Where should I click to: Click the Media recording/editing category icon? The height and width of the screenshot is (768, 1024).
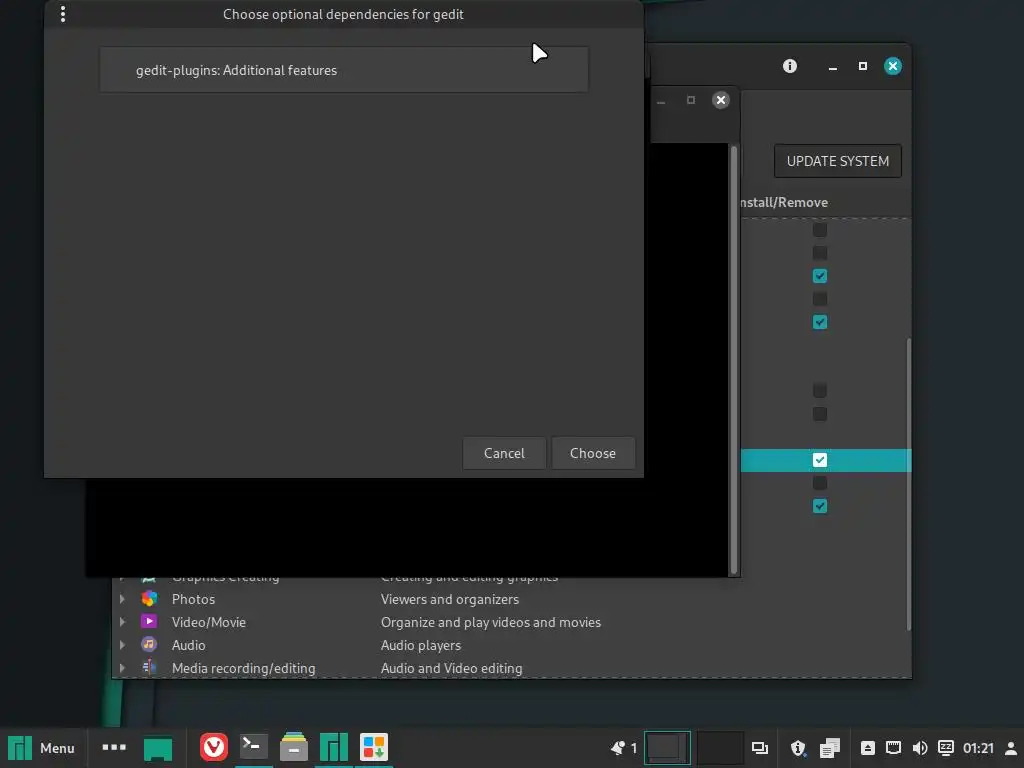[149, 667]
